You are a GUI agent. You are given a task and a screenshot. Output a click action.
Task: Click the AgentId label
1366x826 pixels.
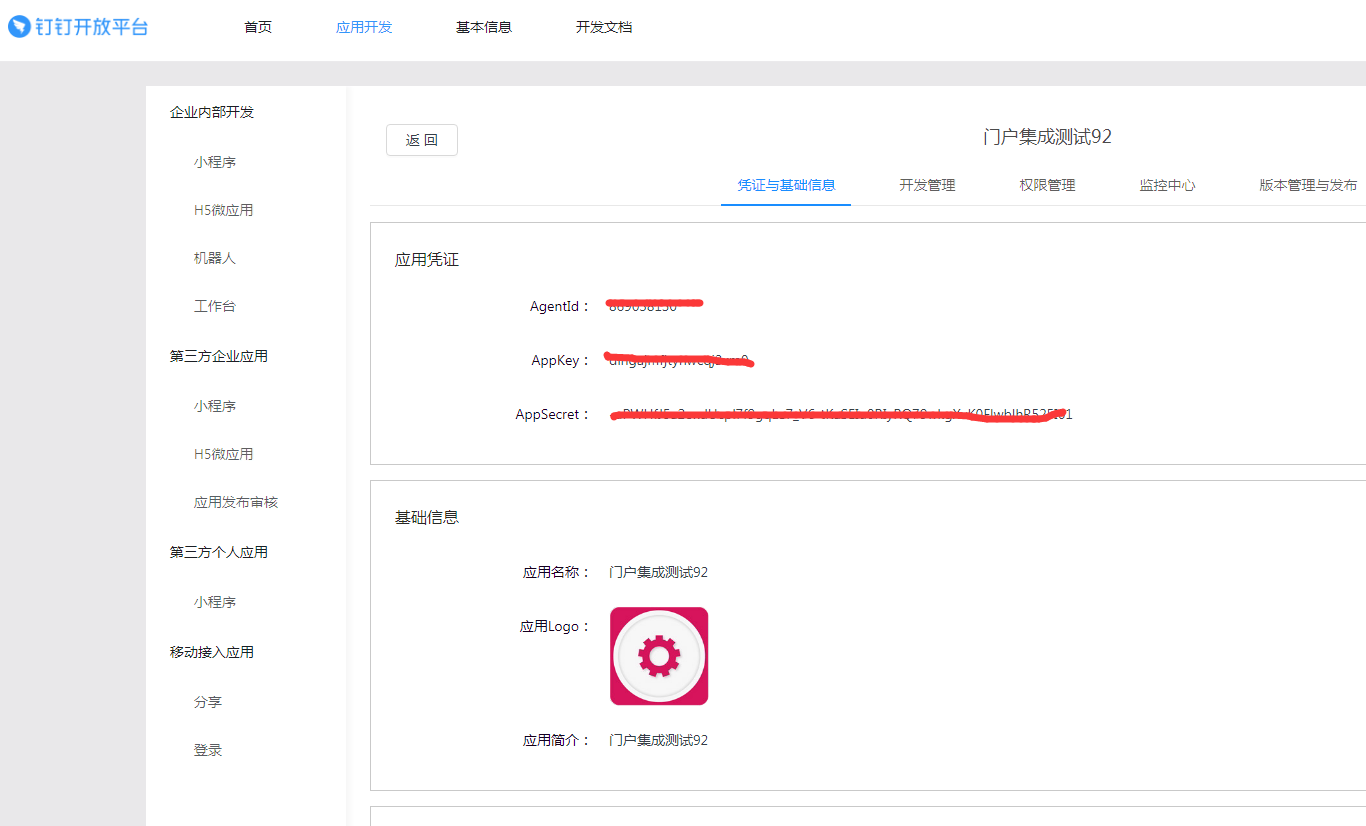coord(560,307)
